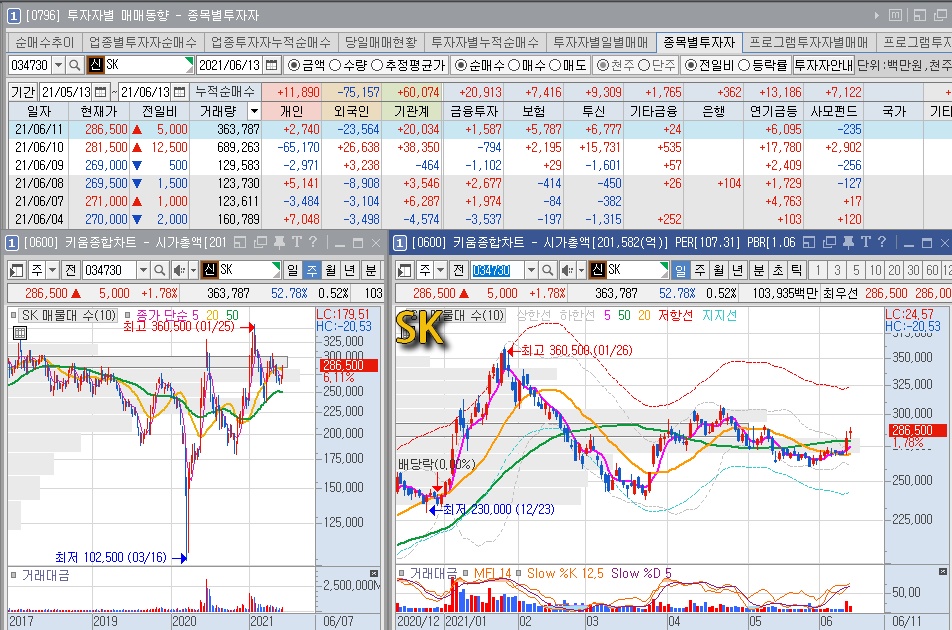This screenshot has width=952, height=630.
Task: Switch to 업종투자자누적순매수 tab
Action: pos(271,42)
